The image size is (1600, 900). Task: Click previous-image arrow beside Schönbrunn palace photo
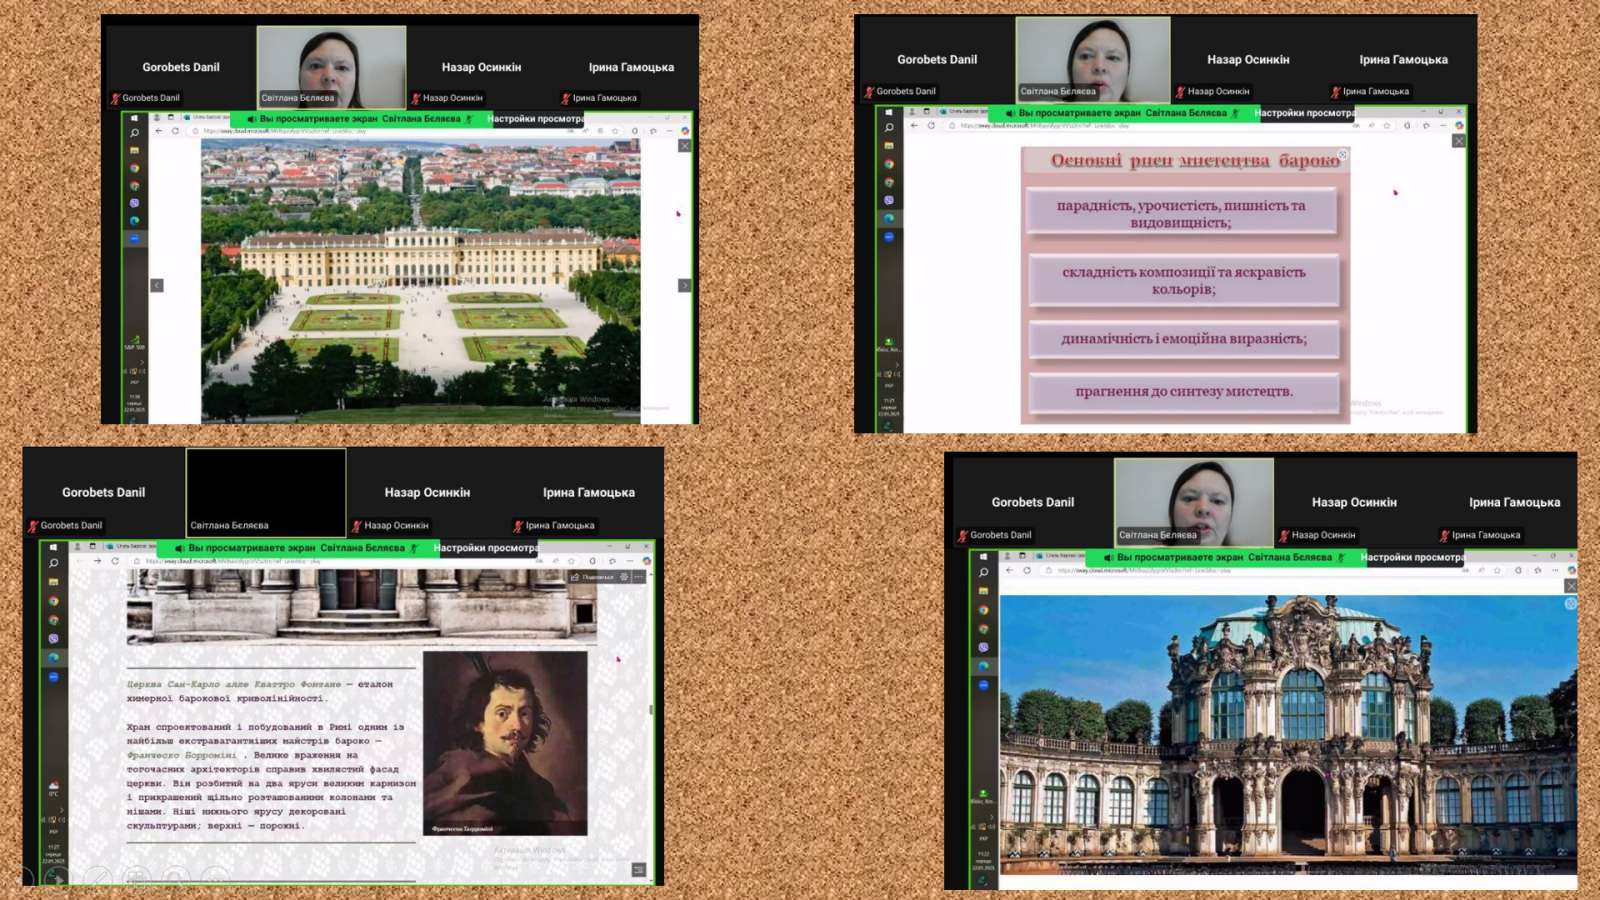click(157, 286)
